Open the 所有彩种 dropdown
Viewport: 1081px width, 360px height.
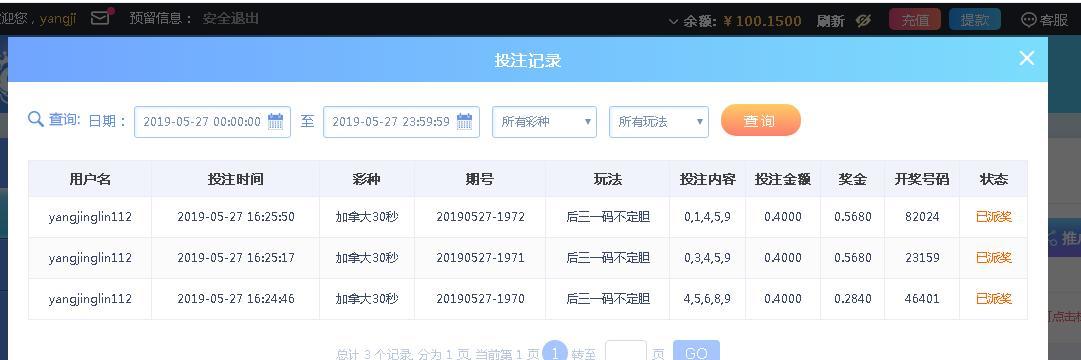pos(544,122)
